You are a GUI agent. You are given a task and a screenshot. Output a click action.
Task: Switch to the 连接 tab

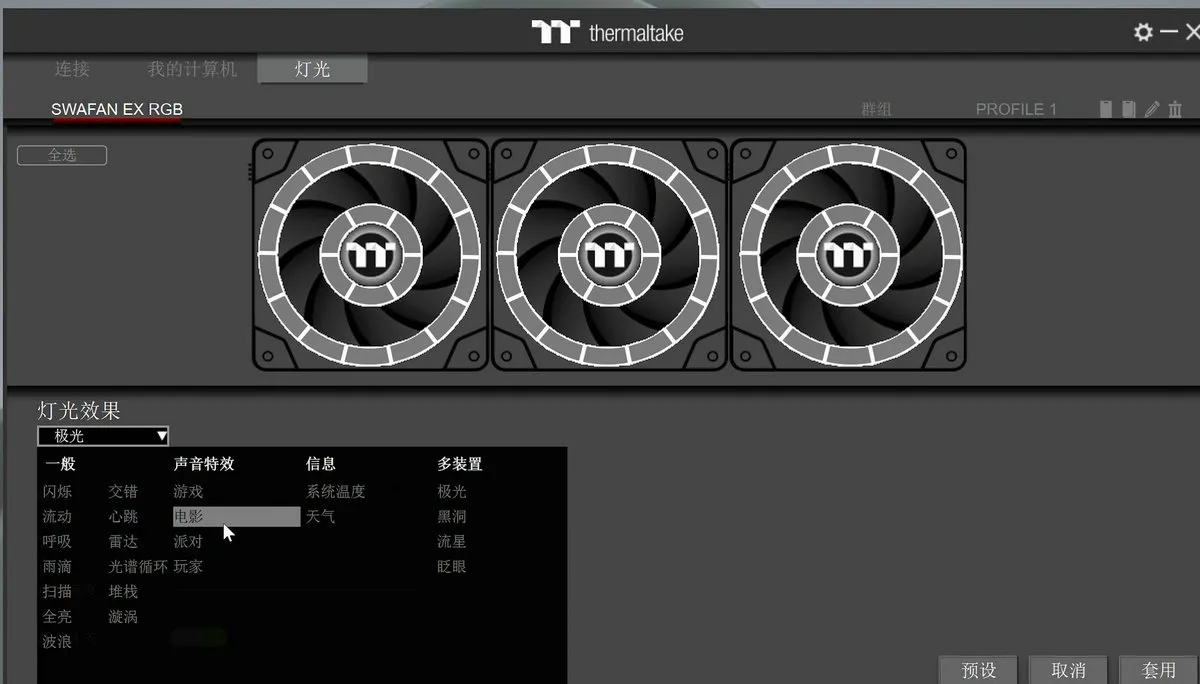coord(72,69)
